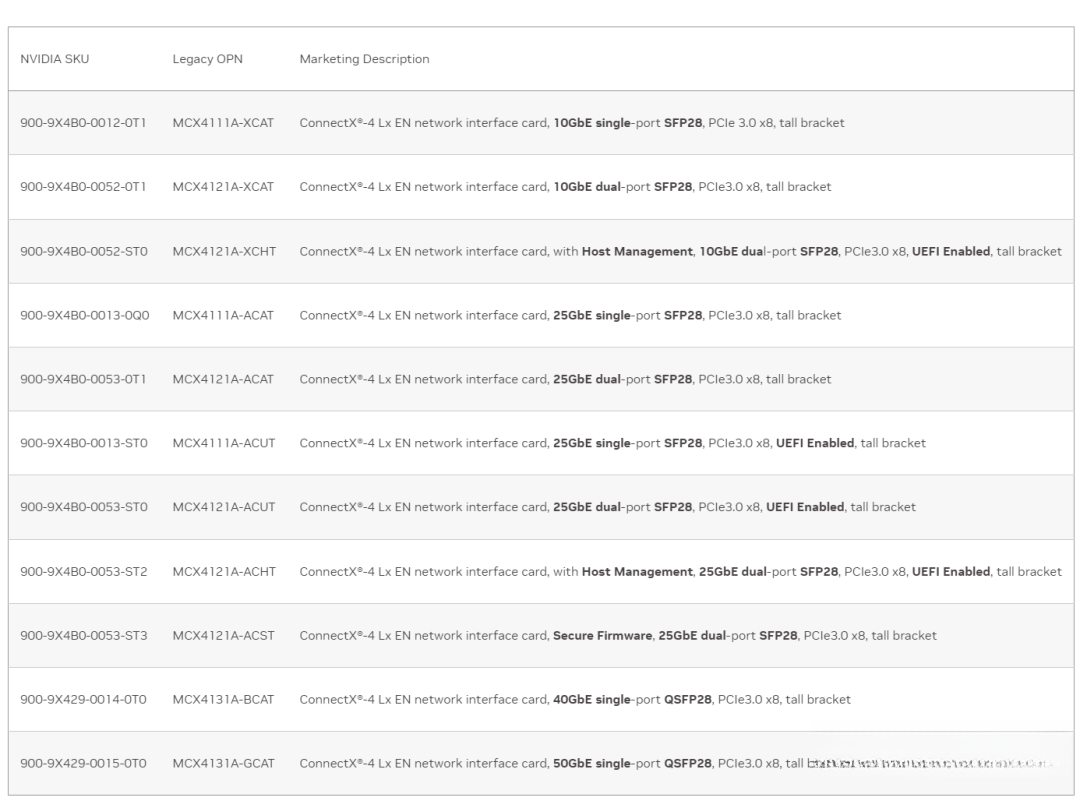Click legacy OPN MCX4121A-ACAT
1080x801 pixels.
tap(223, 379)
